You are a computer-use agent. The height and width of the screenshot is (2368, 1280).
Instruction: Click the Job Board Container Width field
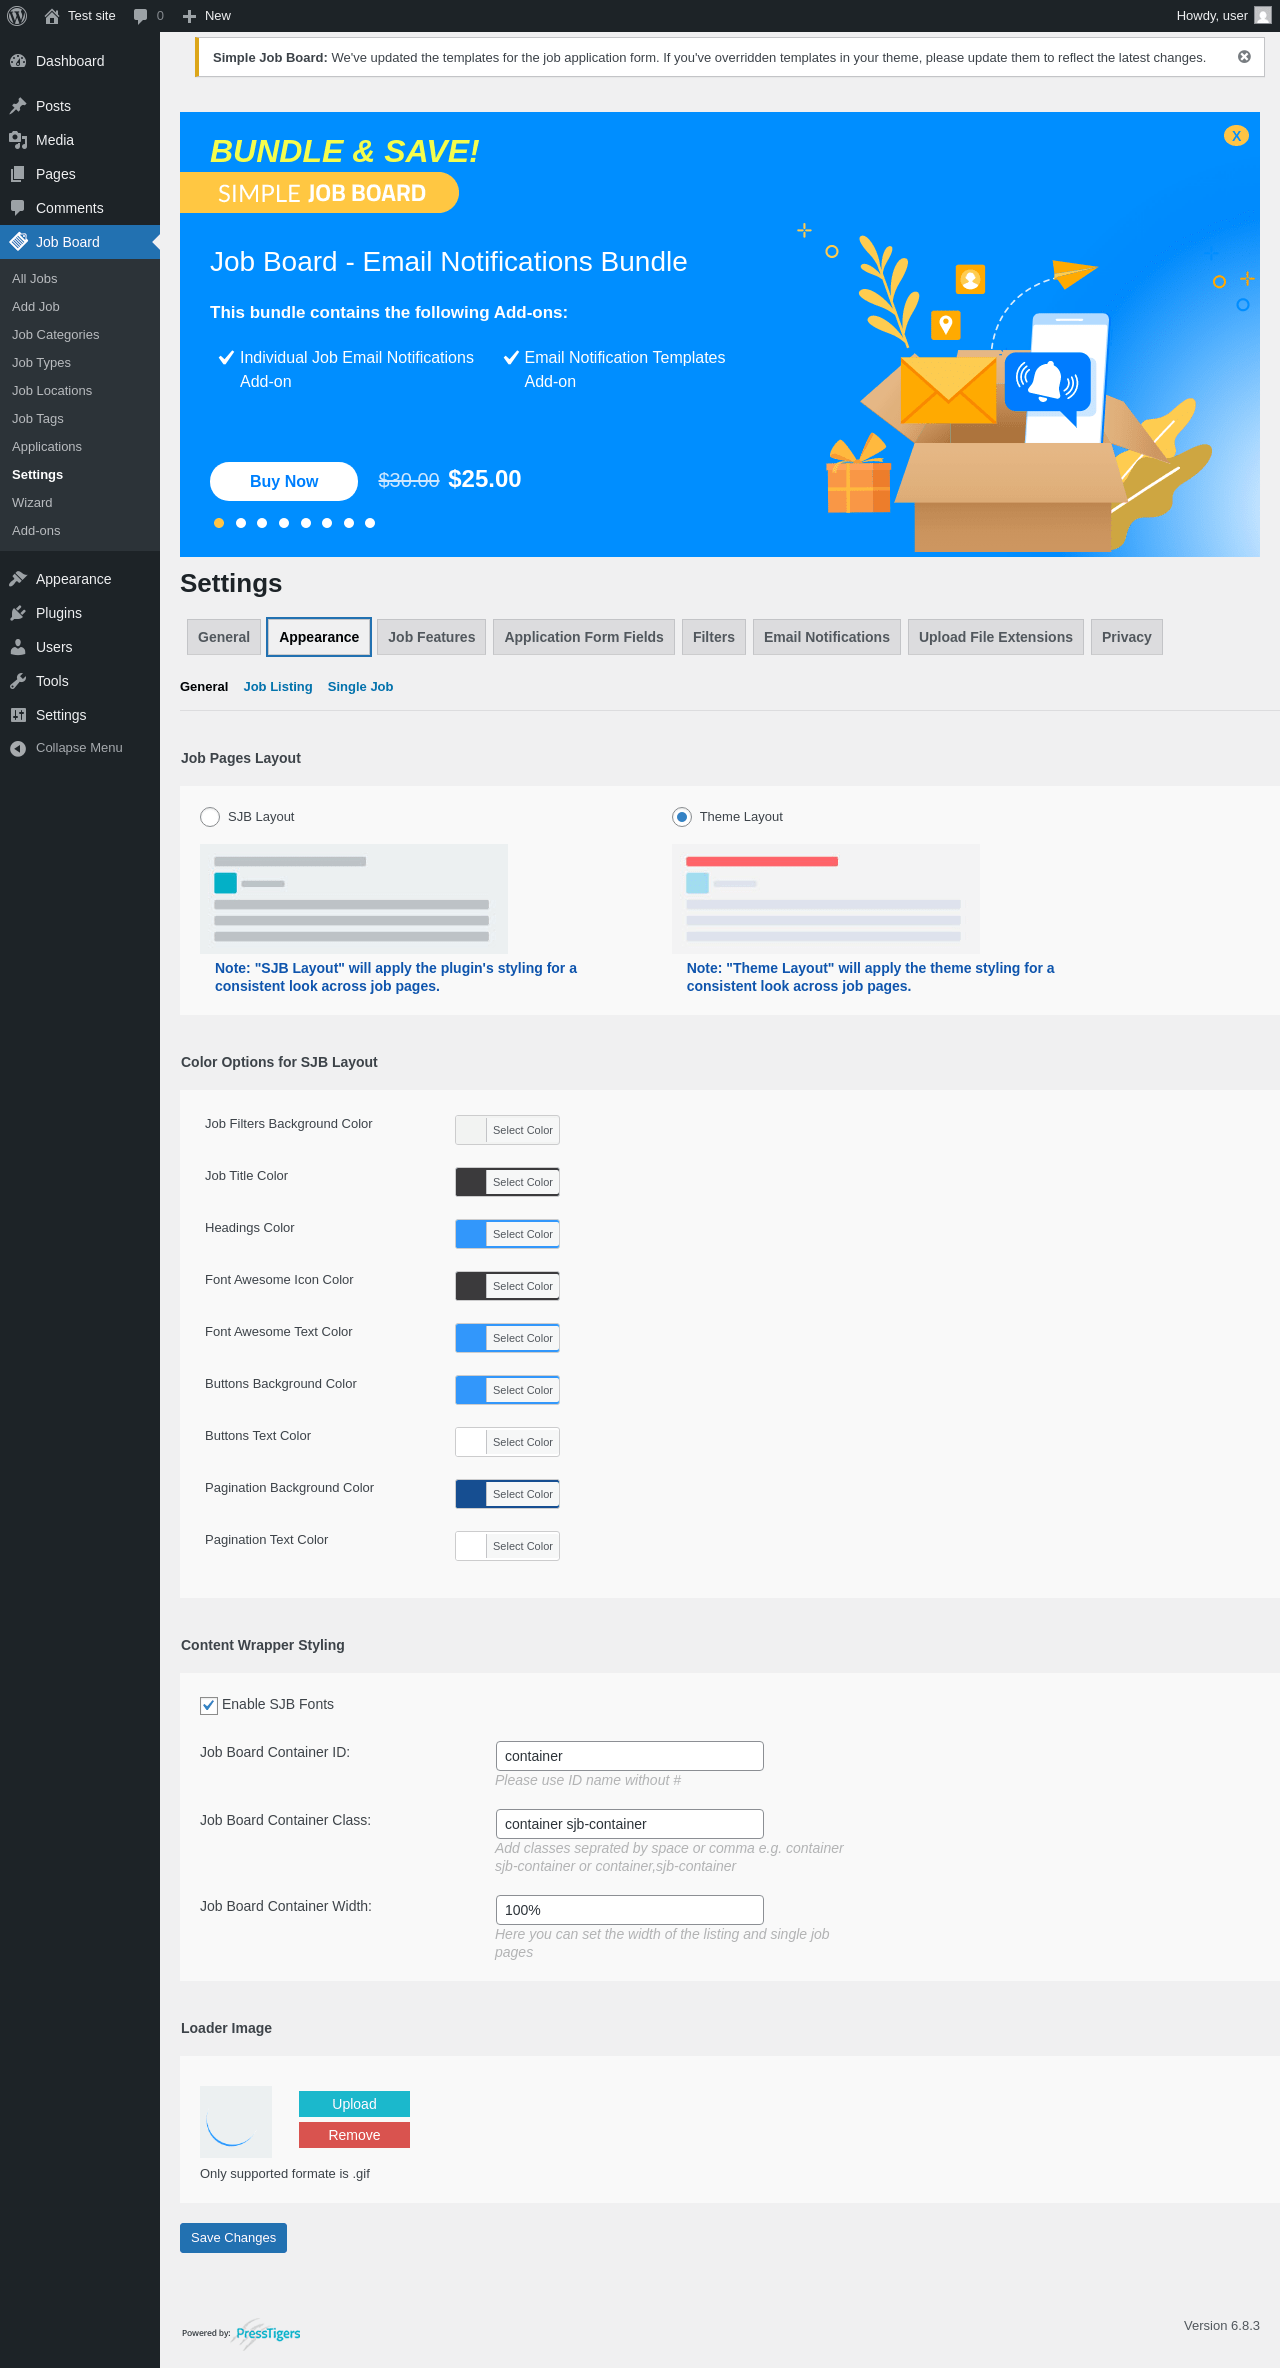pos(629,1910)
